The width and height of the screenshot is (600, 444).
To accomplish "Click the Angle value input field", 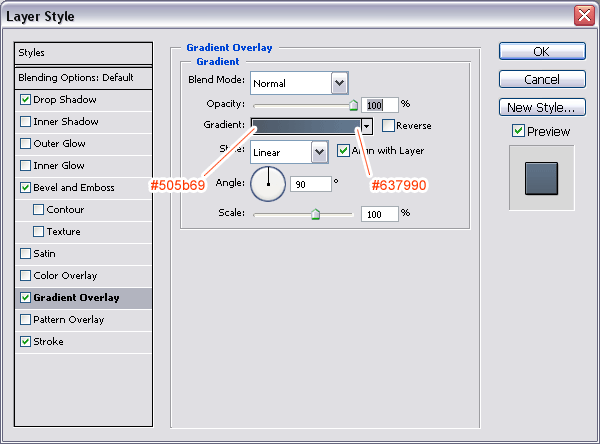I will (x=310, y=184).
